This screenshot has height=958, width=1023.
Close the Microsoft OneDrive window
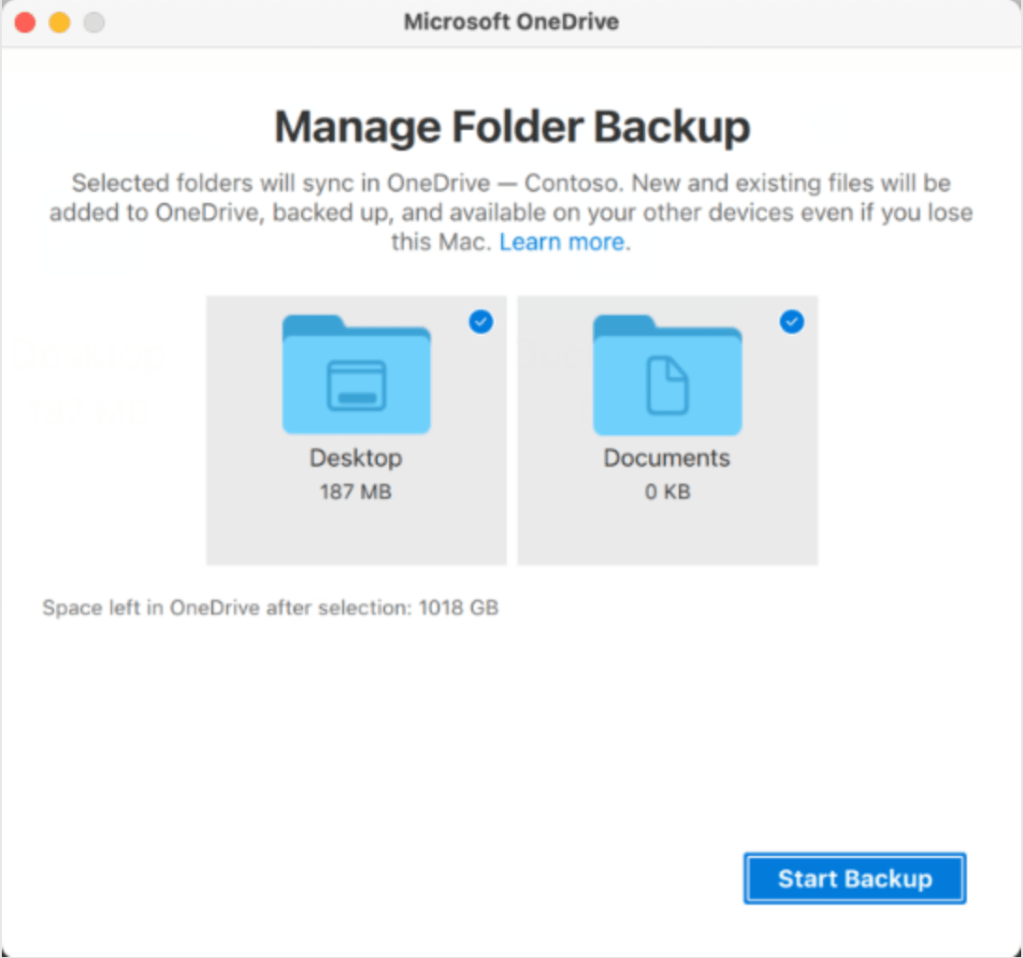(26, 22)
